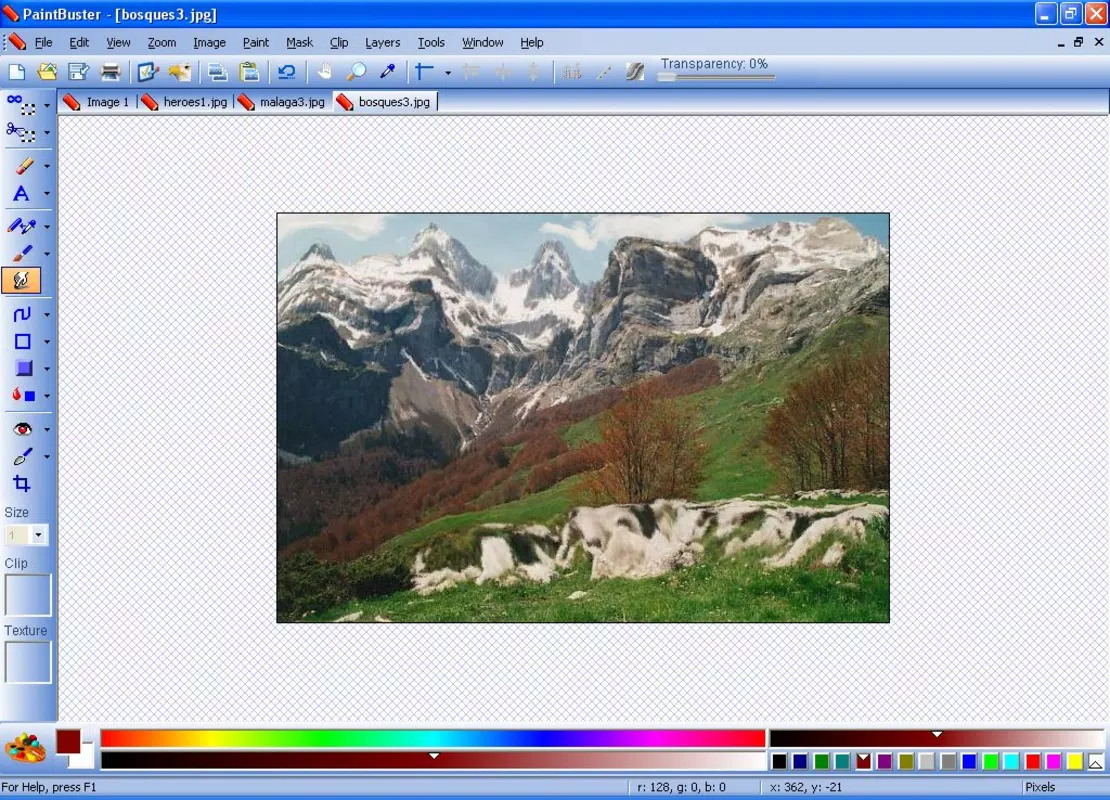Switch to the malaga3.jpg tab
This screenshot has height=800, width=1110.
[x=282, y=102]
